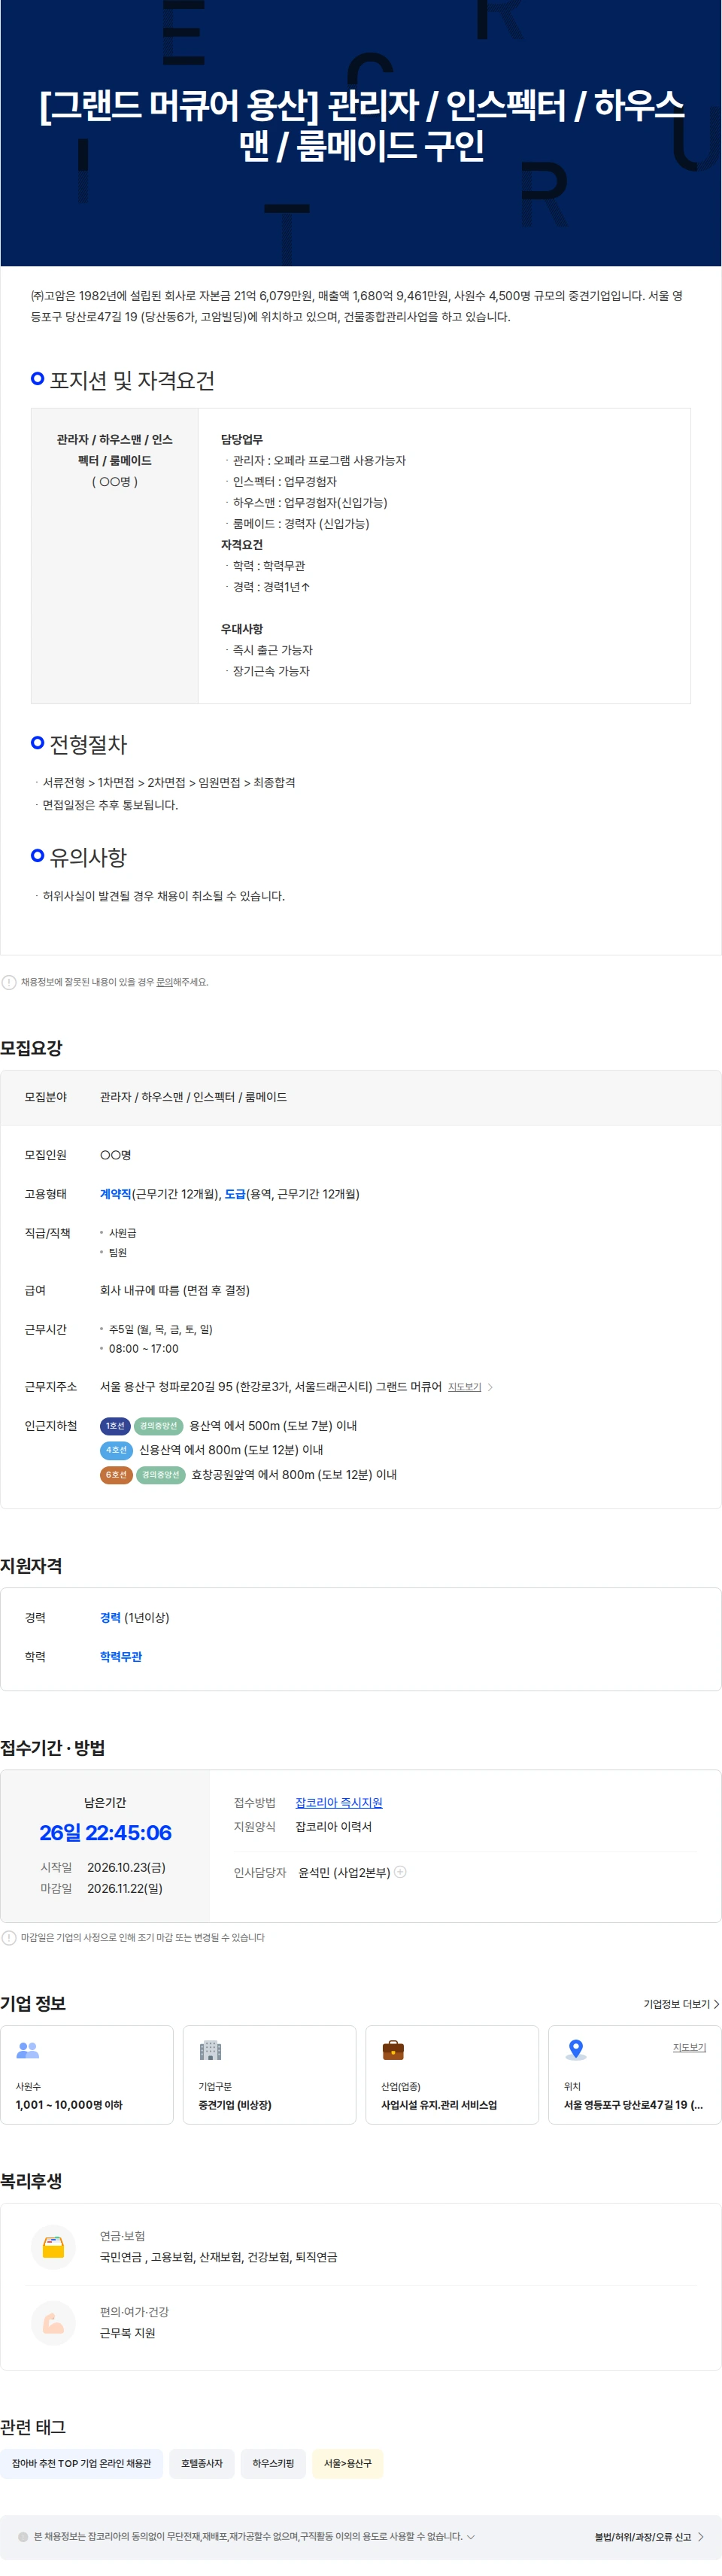Click the 서울 영등포구 당산로47길 19 address text

pyautogui.click(x=633, y=2105)
